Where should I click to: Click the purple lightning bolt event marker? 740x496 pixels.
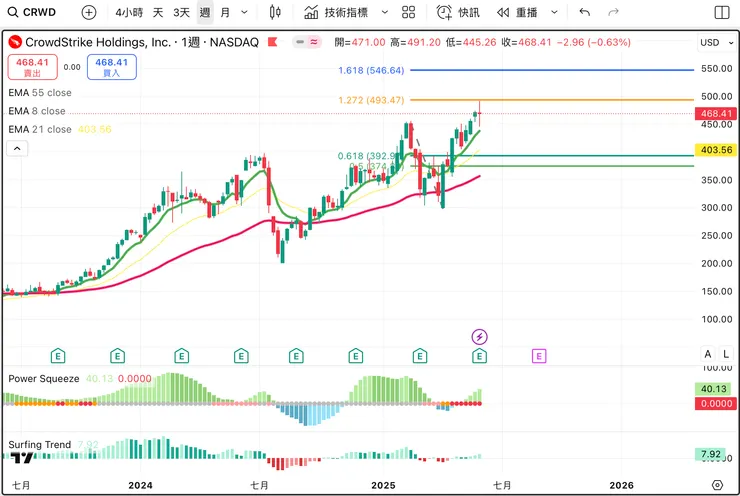pos(479,337)
